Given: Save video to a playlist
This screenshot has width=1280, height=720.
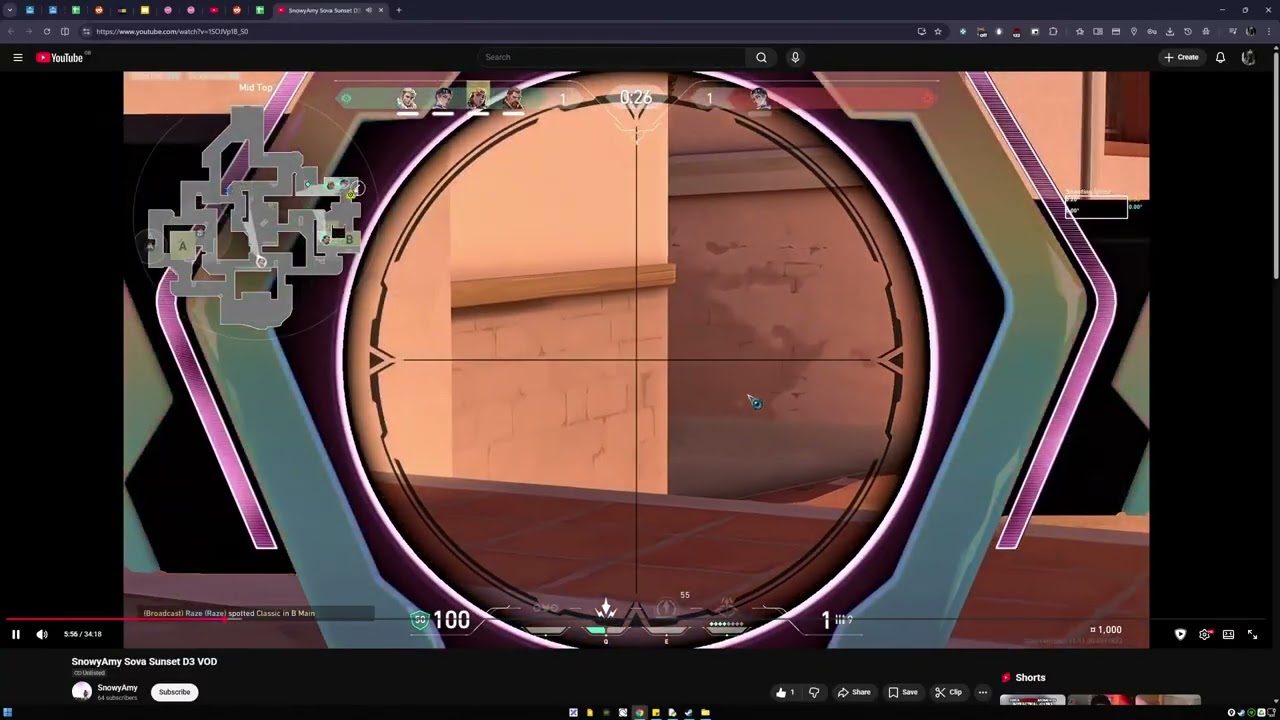Looking at the screenshot, I should (903, 692).
